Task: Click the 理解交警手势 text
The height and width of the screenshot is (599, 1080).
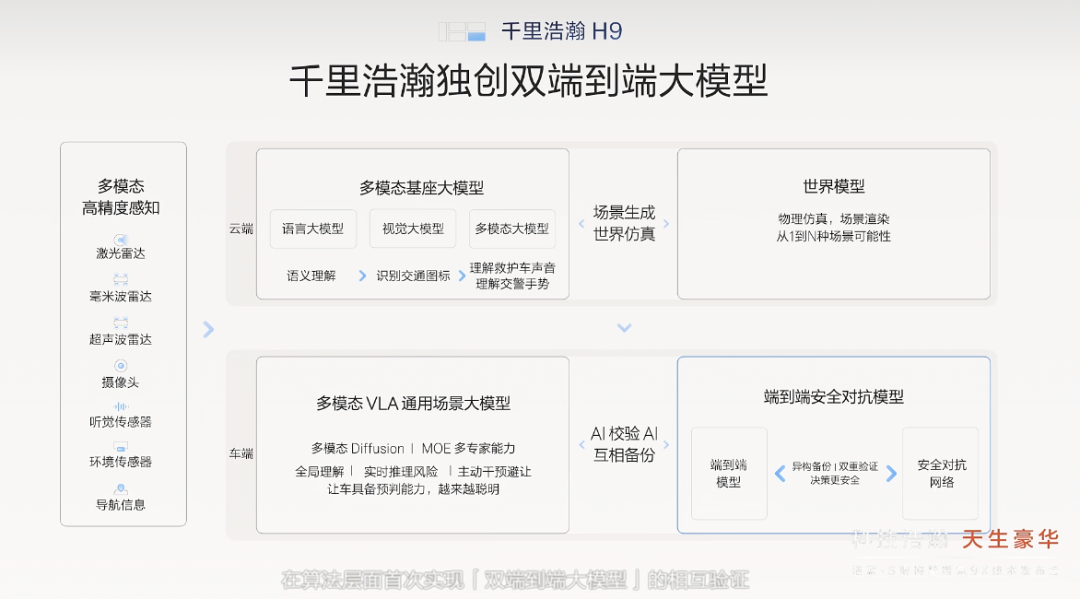Action: pyautogui.click(x=512, y=284)
